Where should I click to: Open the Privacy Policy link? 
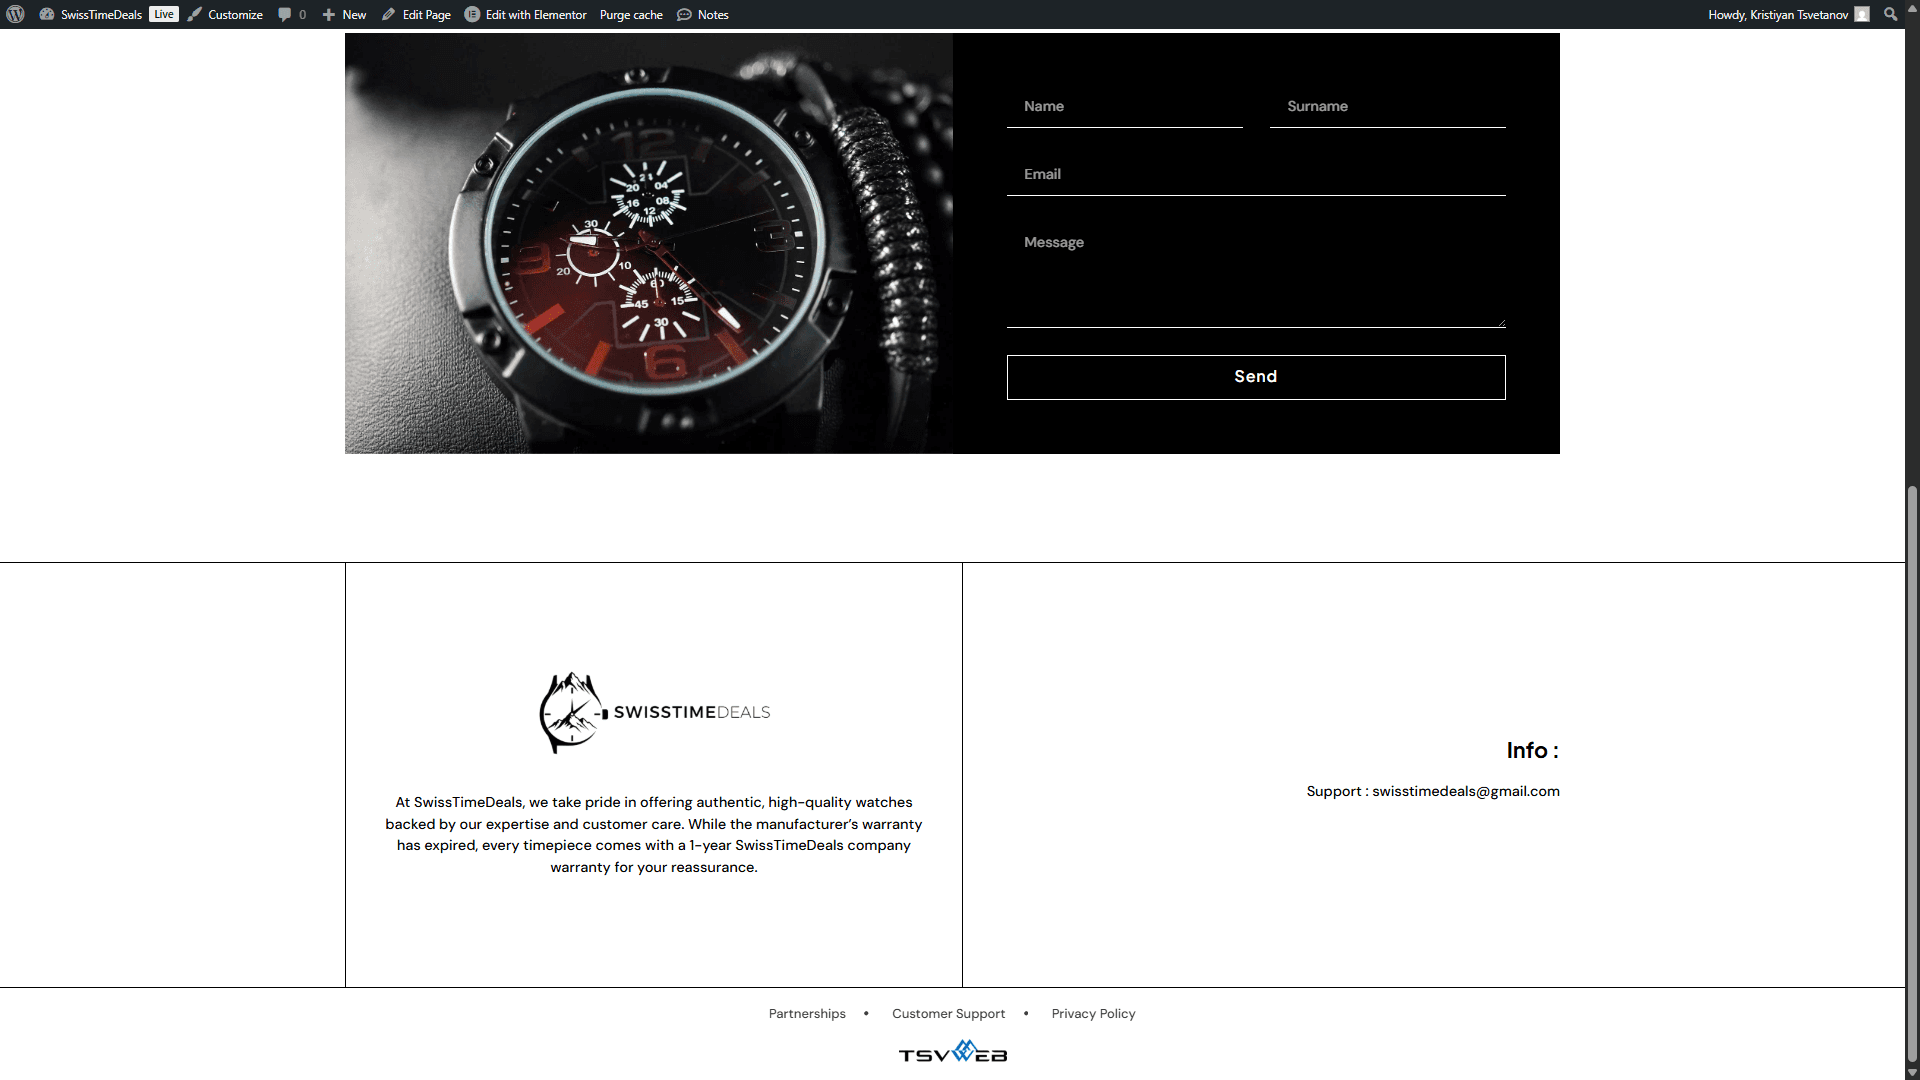[1093, 1013]
